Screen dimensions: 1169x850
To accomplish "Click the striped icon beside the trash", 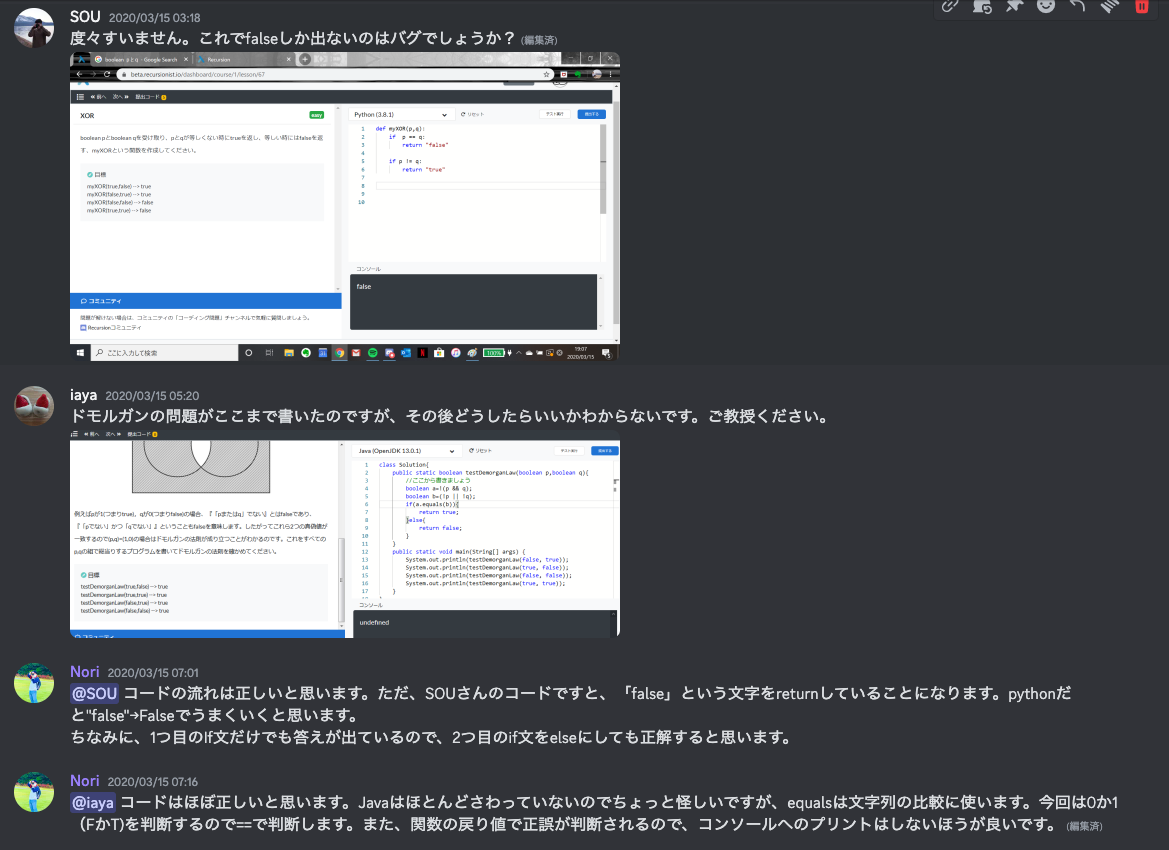I will (1110, 6).
